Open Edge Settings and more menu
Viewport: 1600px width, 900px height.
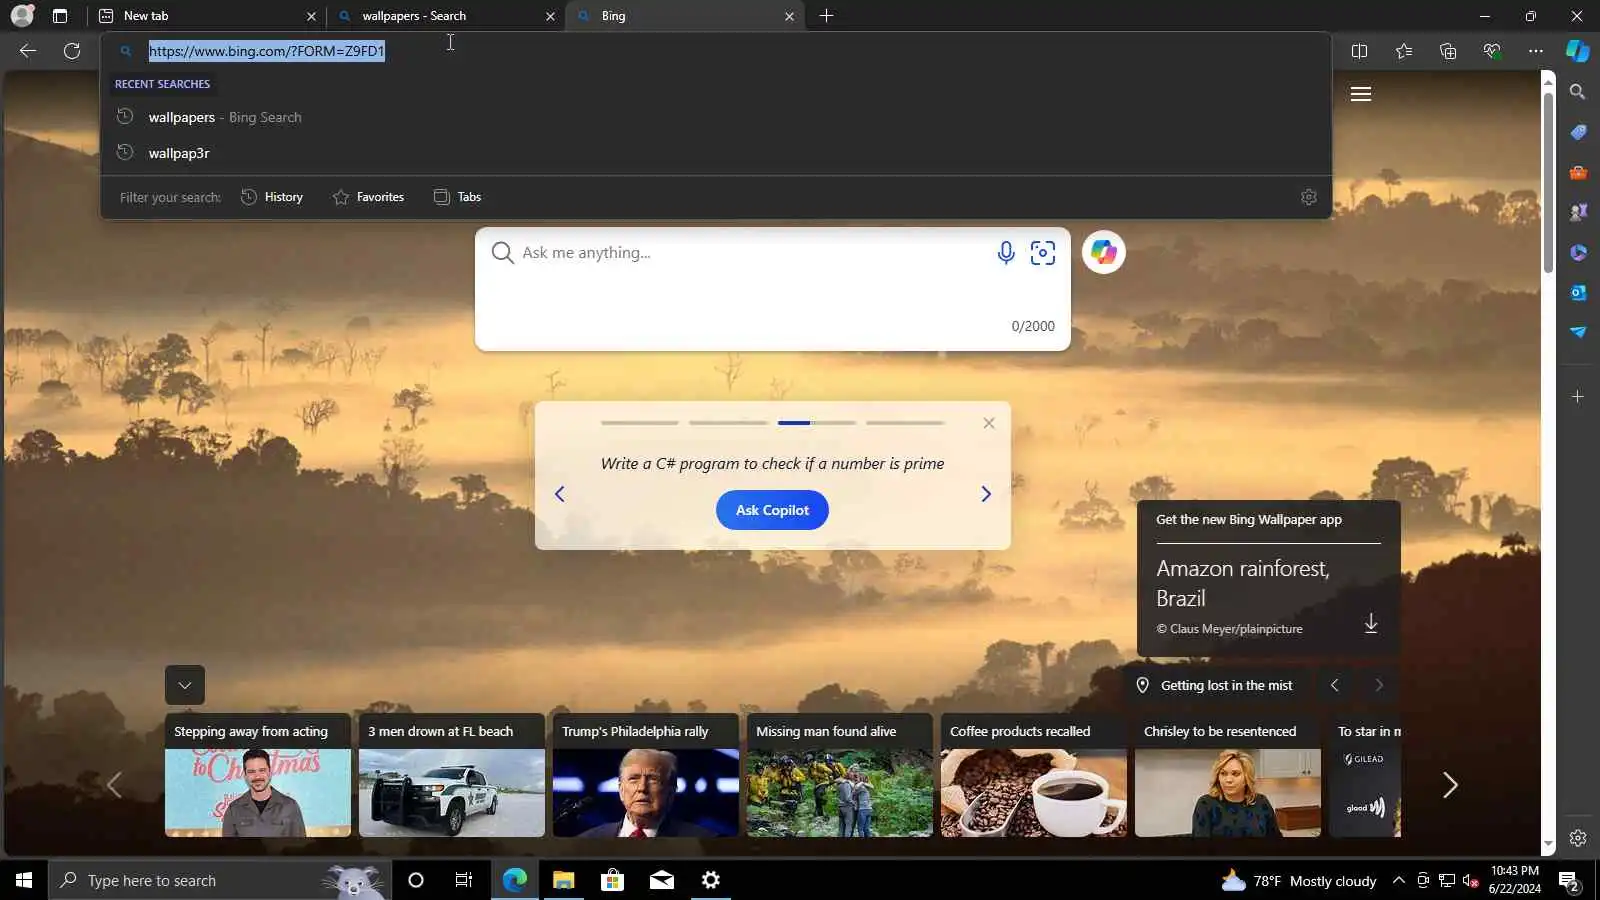point(1536,51)
